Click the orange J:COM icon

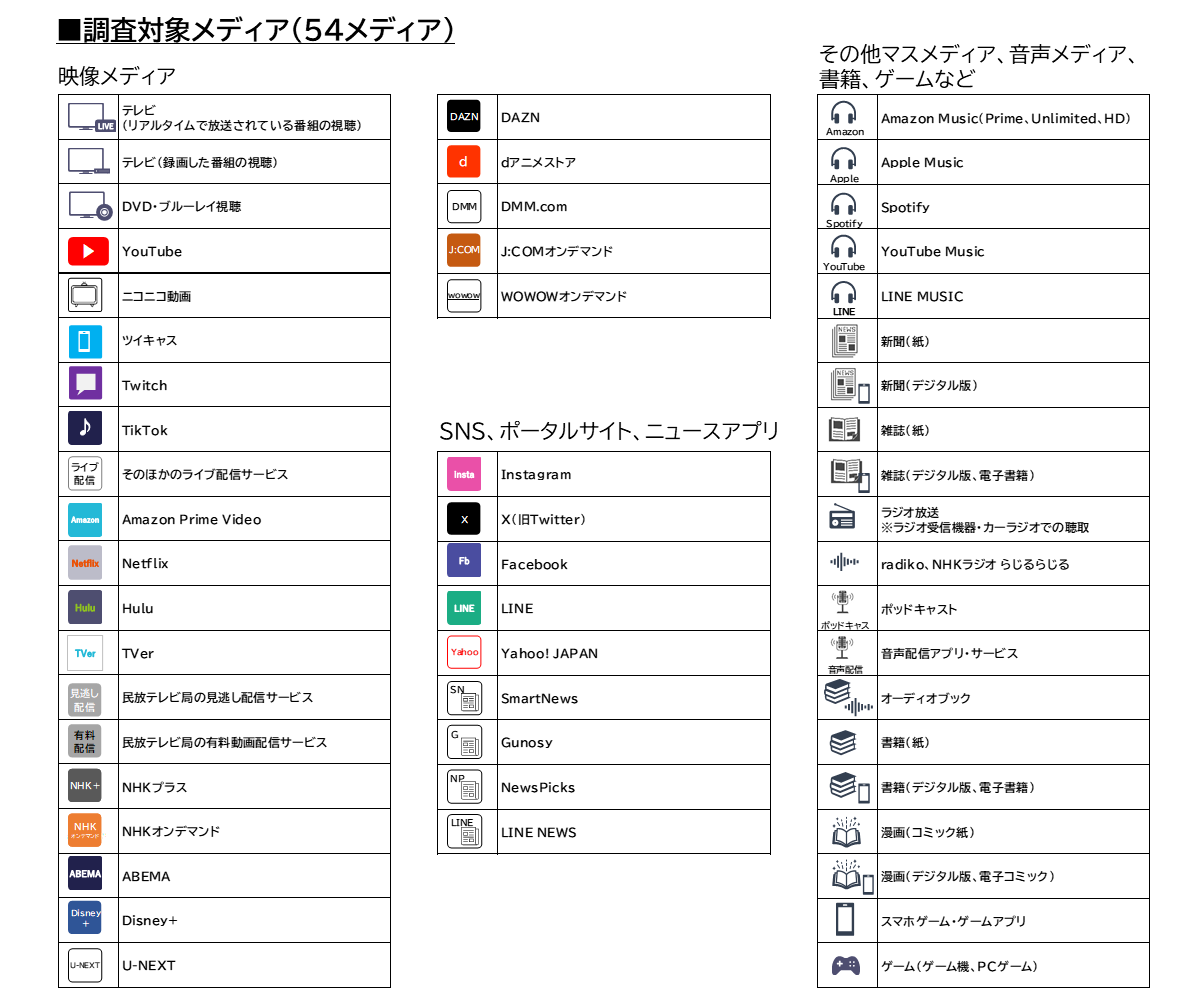tap(464, 250)
